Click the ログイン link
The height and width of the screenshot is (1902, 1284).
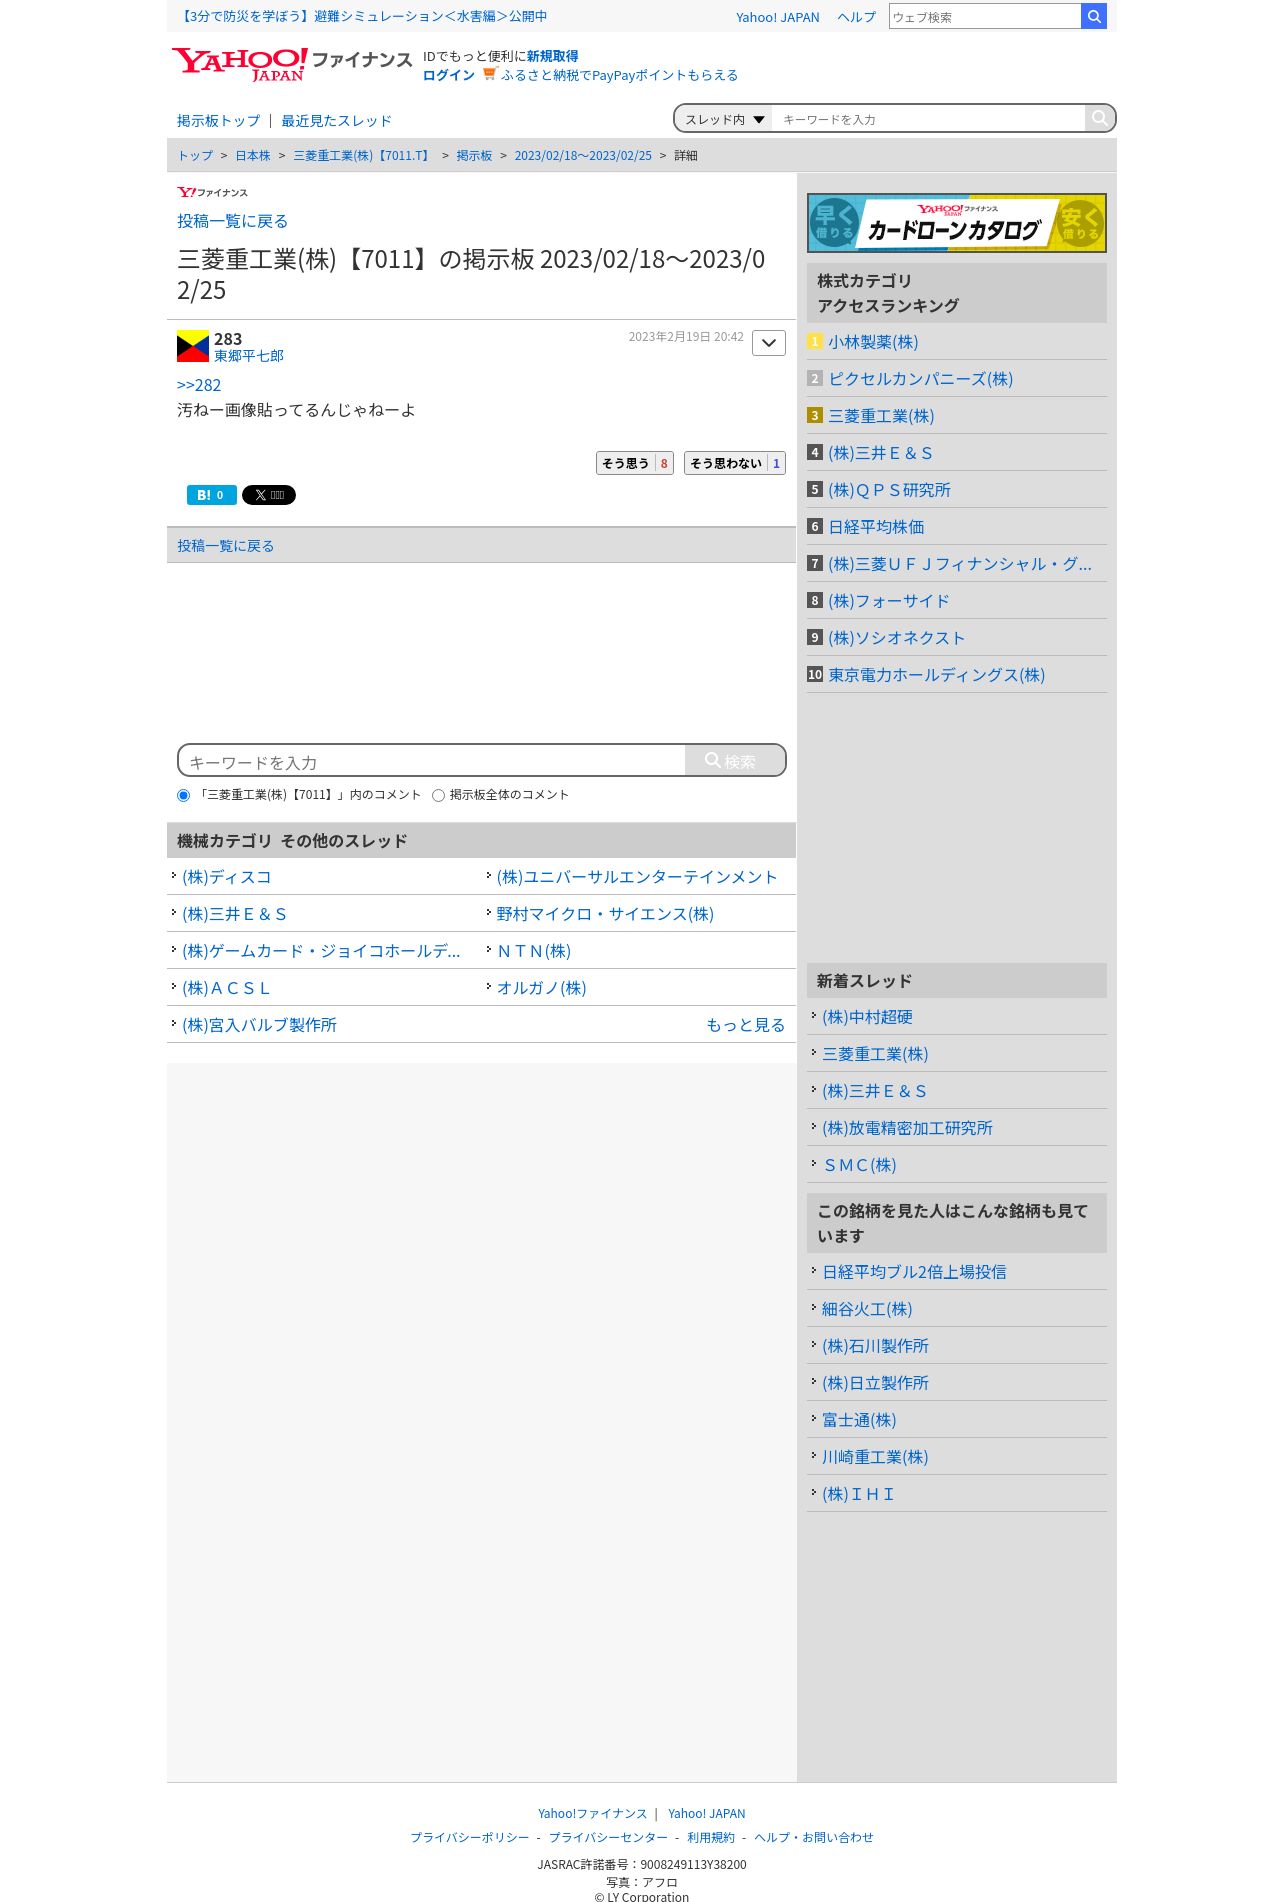(449, 75)
